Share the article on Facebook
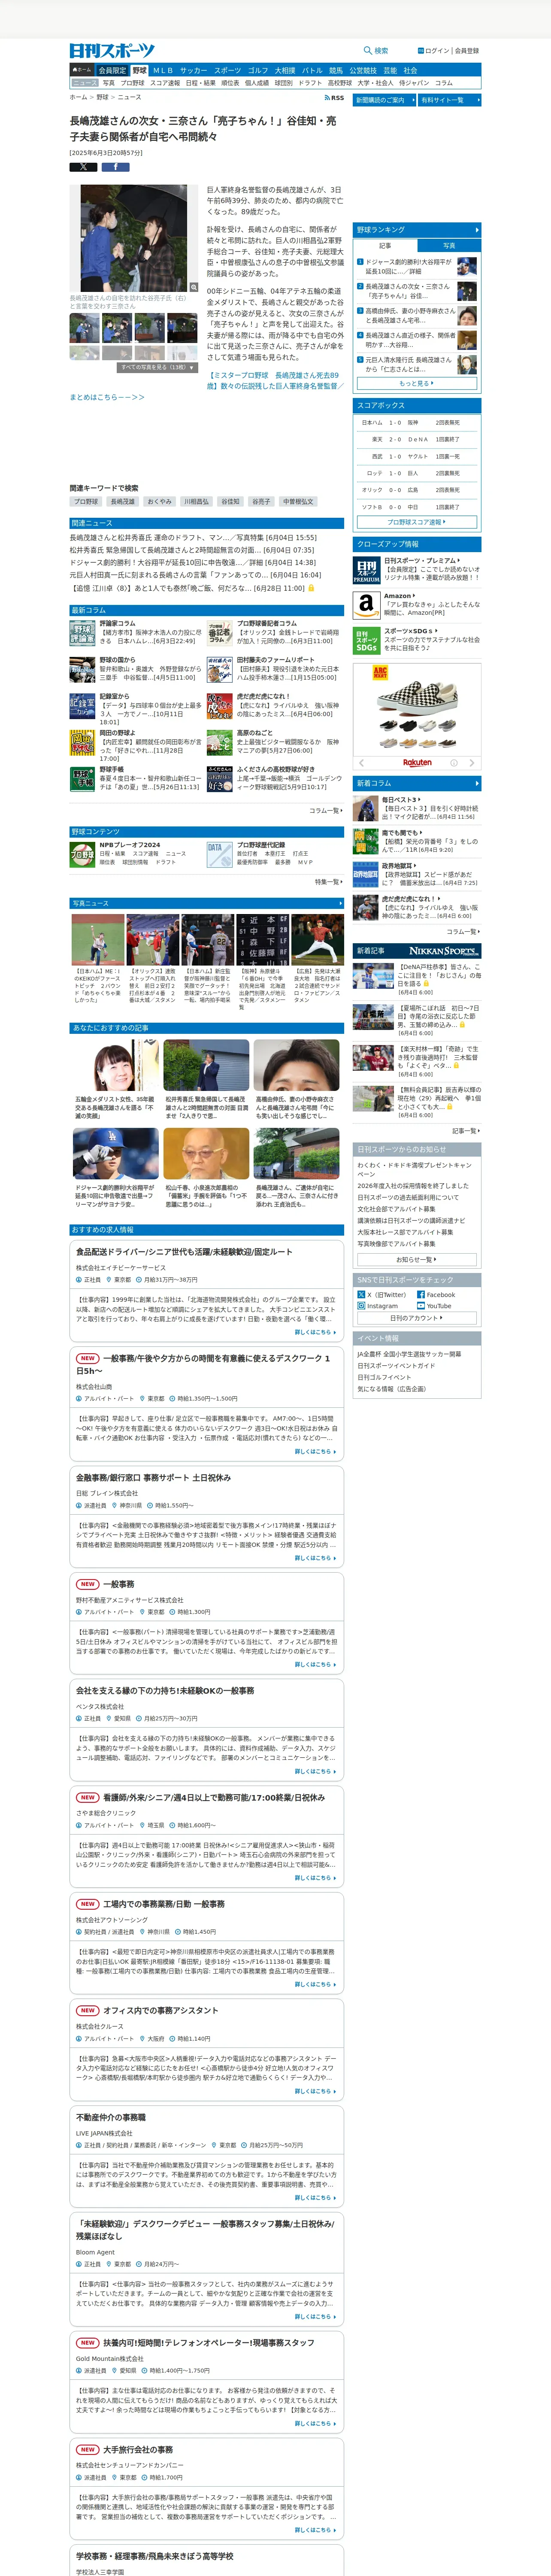Image resolution: width=551 pixels, height=2576 pixels. (115, 167)
